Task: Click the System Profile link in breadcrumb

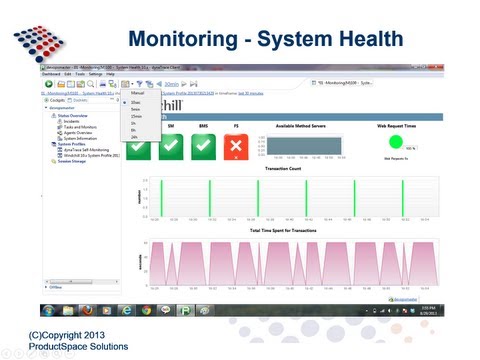Action: point(188,93)
